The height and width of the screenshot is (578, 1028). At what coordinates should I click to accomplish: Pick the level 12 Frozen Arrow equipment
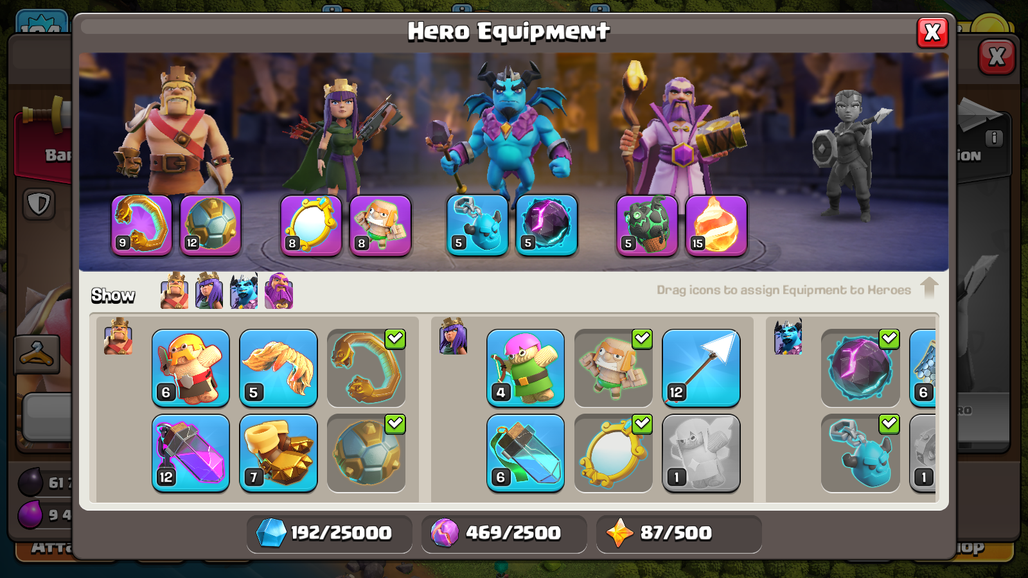point(701,368)
